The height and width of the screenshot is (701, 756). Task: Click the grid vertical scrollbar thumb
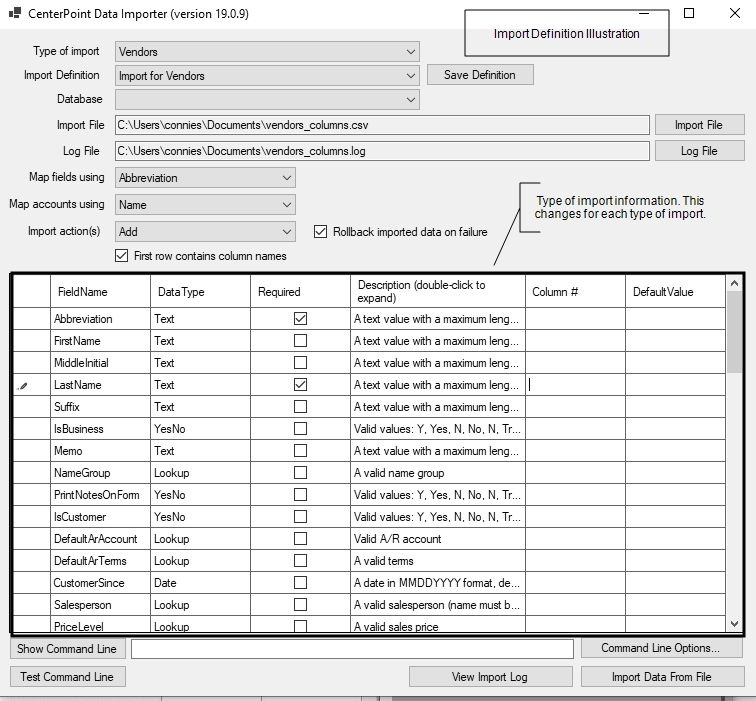pyautogui.click(x=734, y=333)
